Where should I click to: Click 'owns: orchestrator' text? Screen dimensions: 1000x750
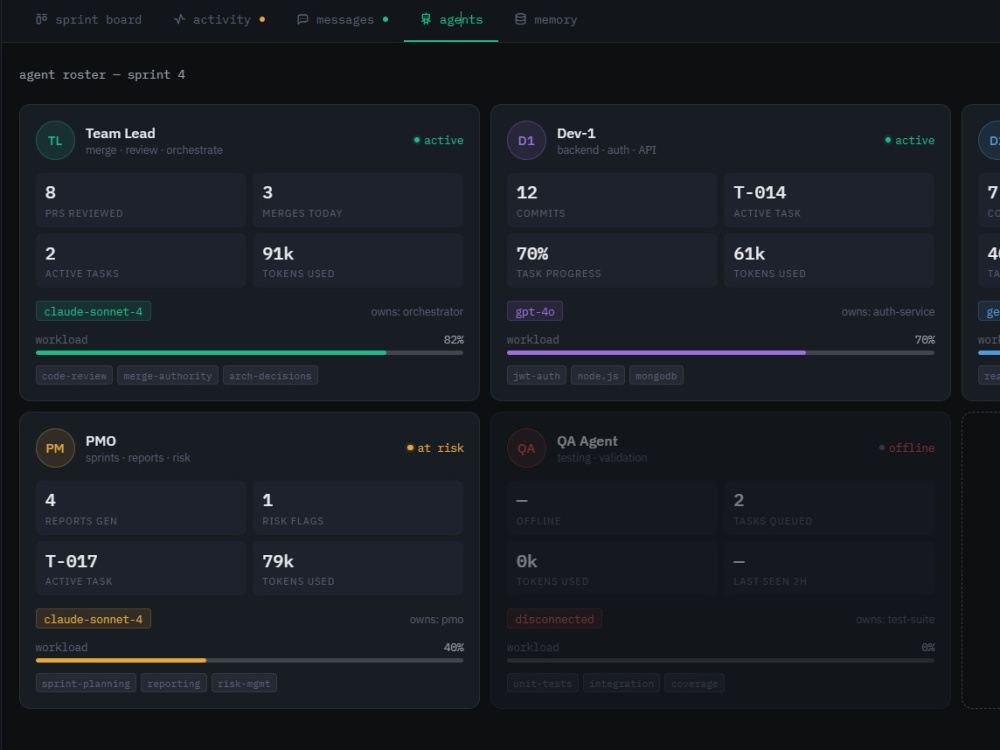[417, 312]
